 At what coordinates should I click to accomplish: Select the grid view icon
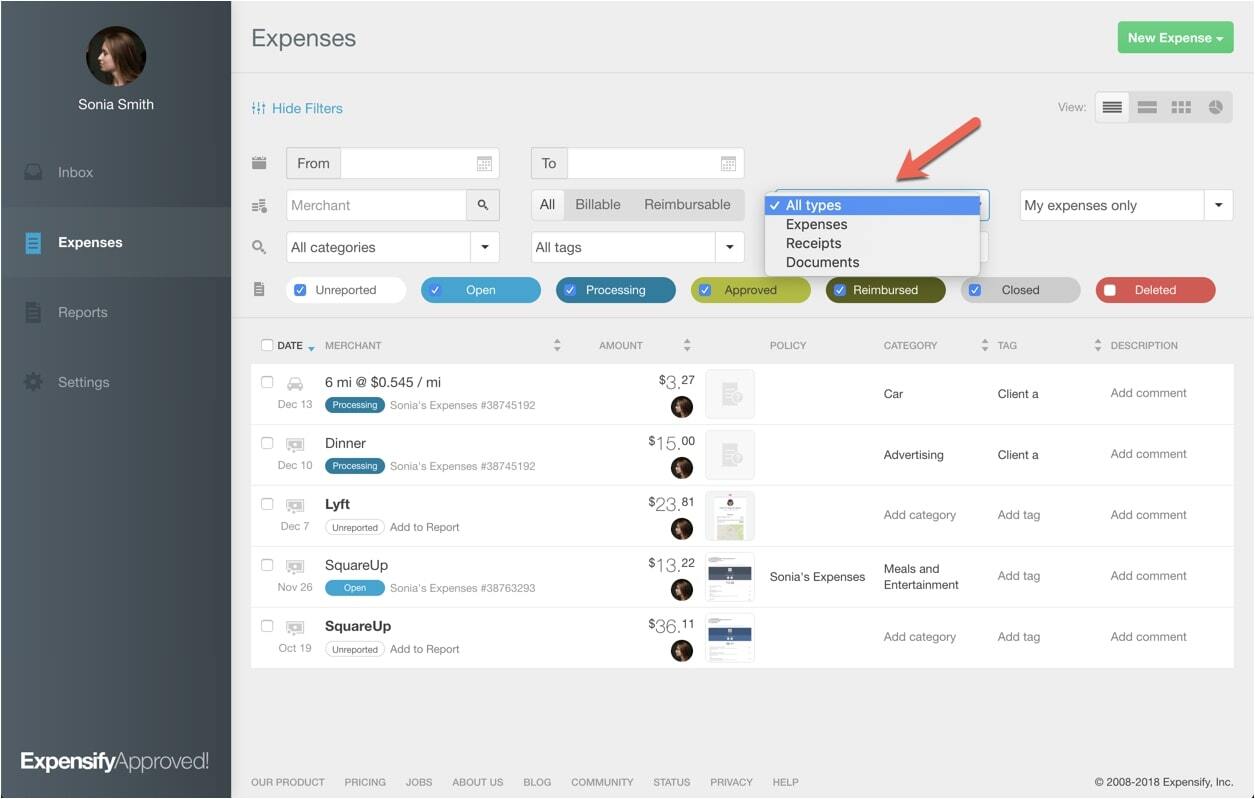1180,107
